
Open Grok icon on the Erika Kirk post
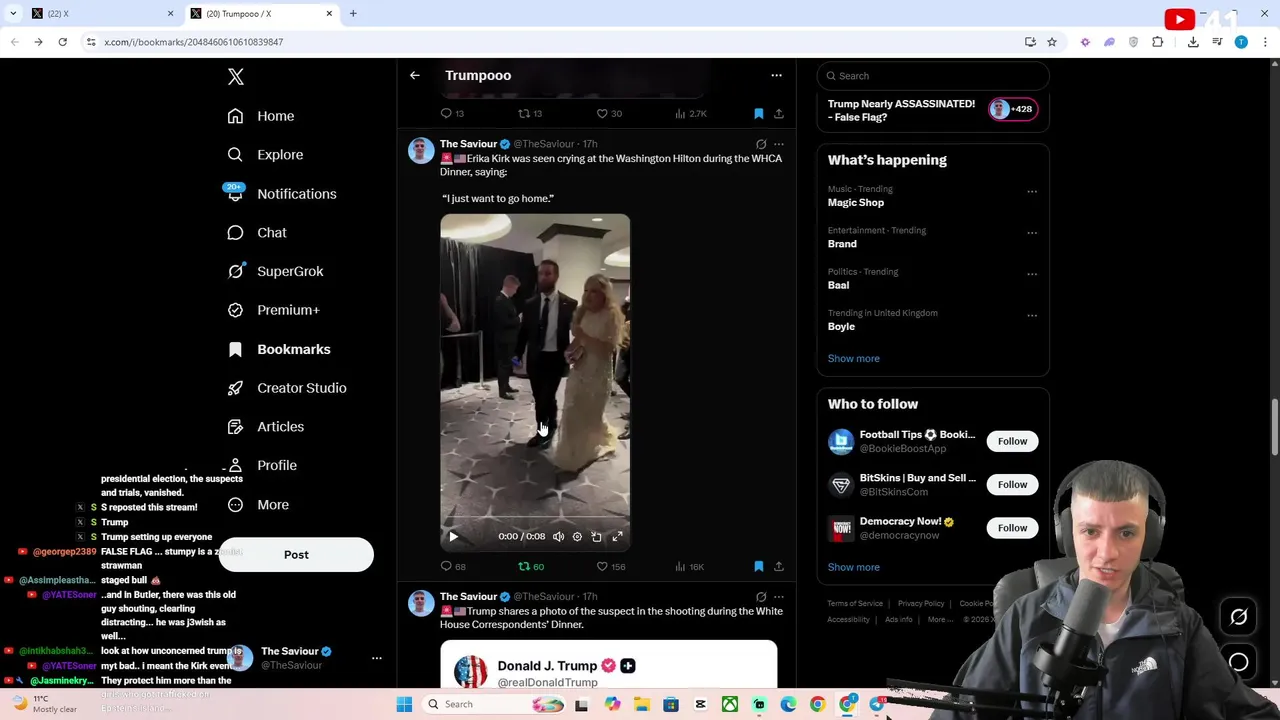pos(761,144)
